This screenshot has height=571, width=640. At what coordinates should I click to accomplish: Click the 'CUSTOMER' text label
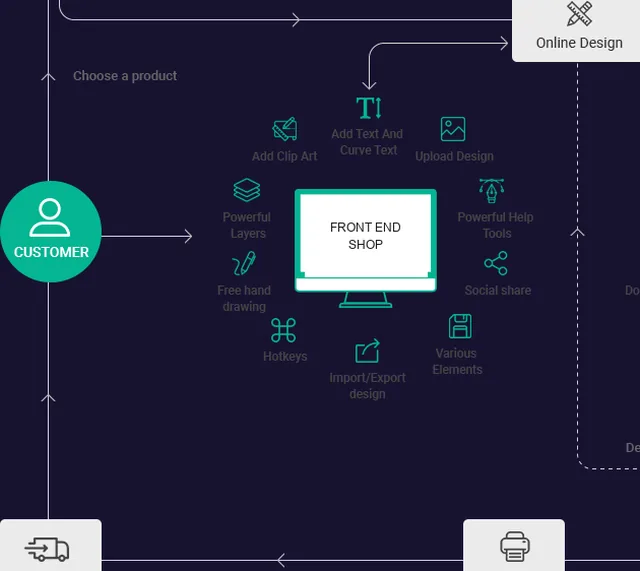click(x=51, y=252)
